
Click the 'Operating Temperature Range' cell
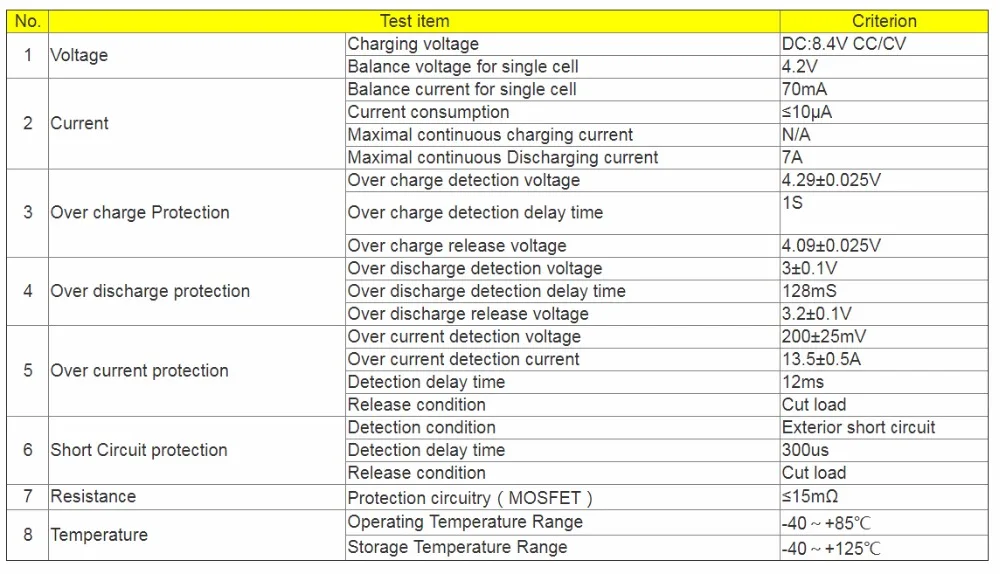pos(562,522)
